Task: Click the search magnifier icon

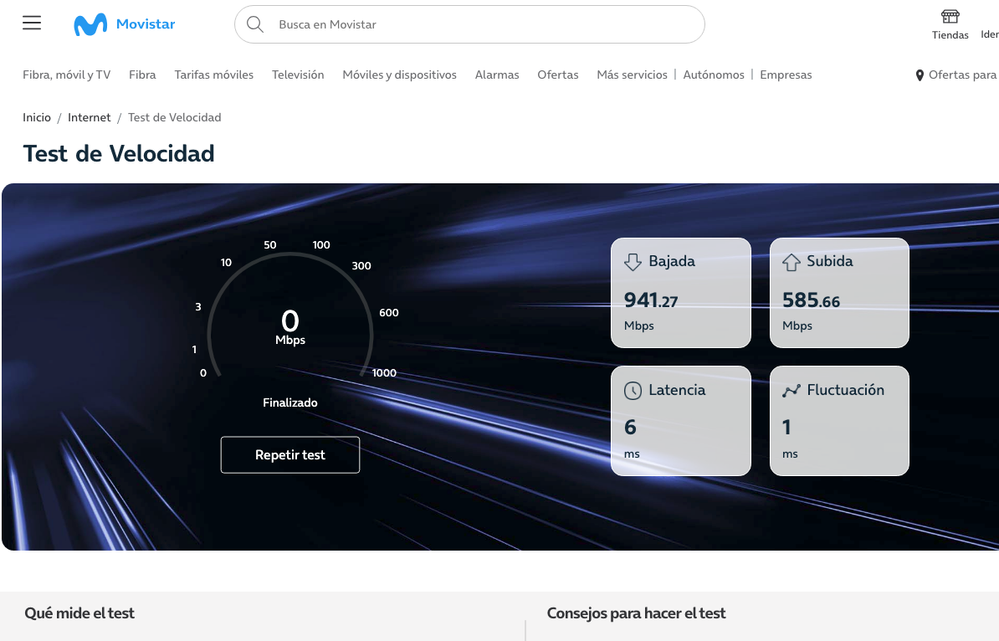Action: pos(255,24)
